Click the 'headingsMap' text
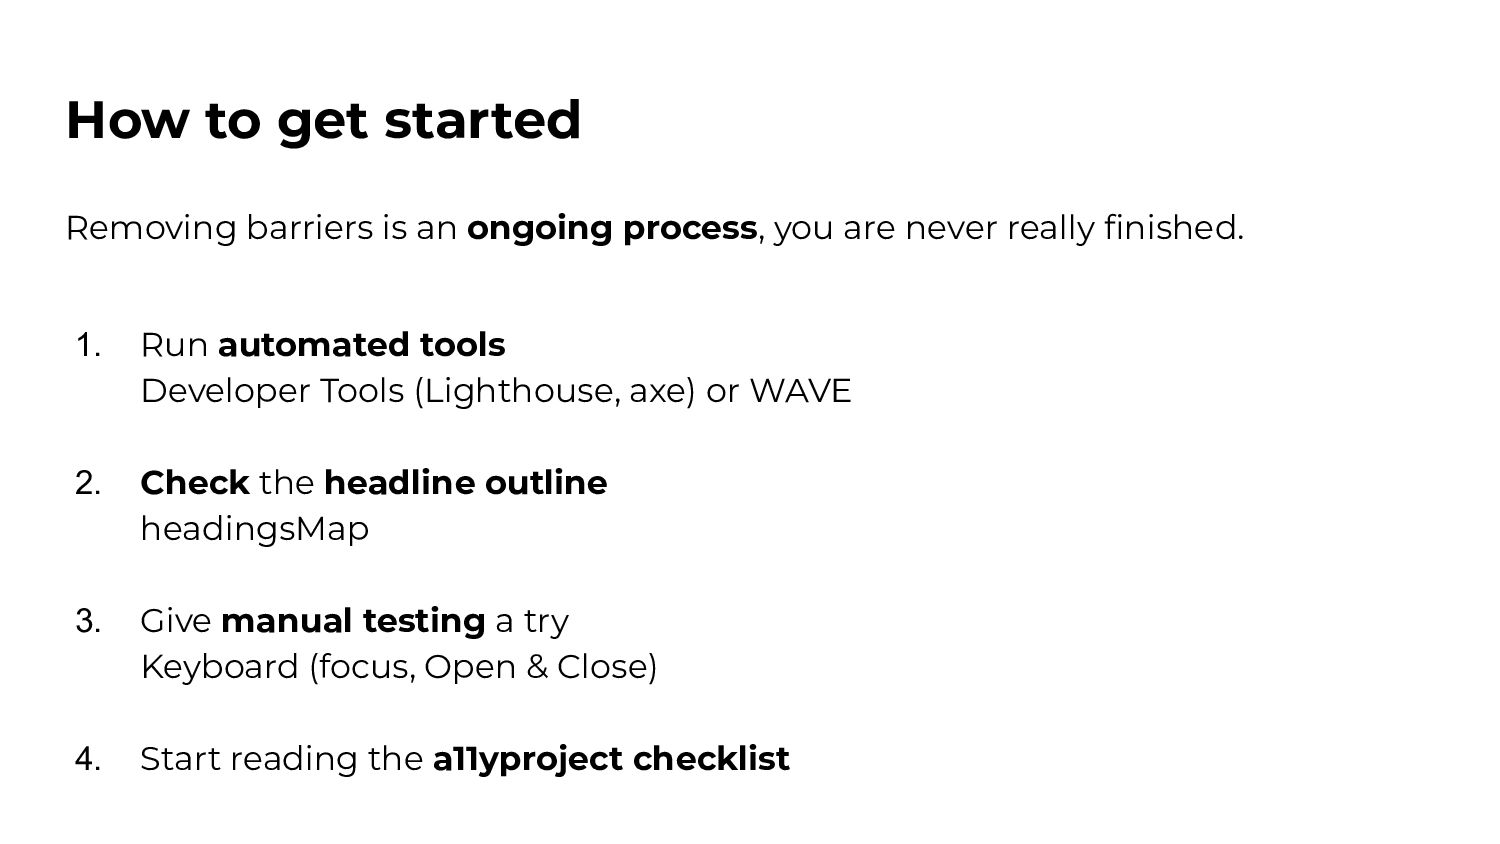This screenshot has height=844, width=1500. (255, 529)
